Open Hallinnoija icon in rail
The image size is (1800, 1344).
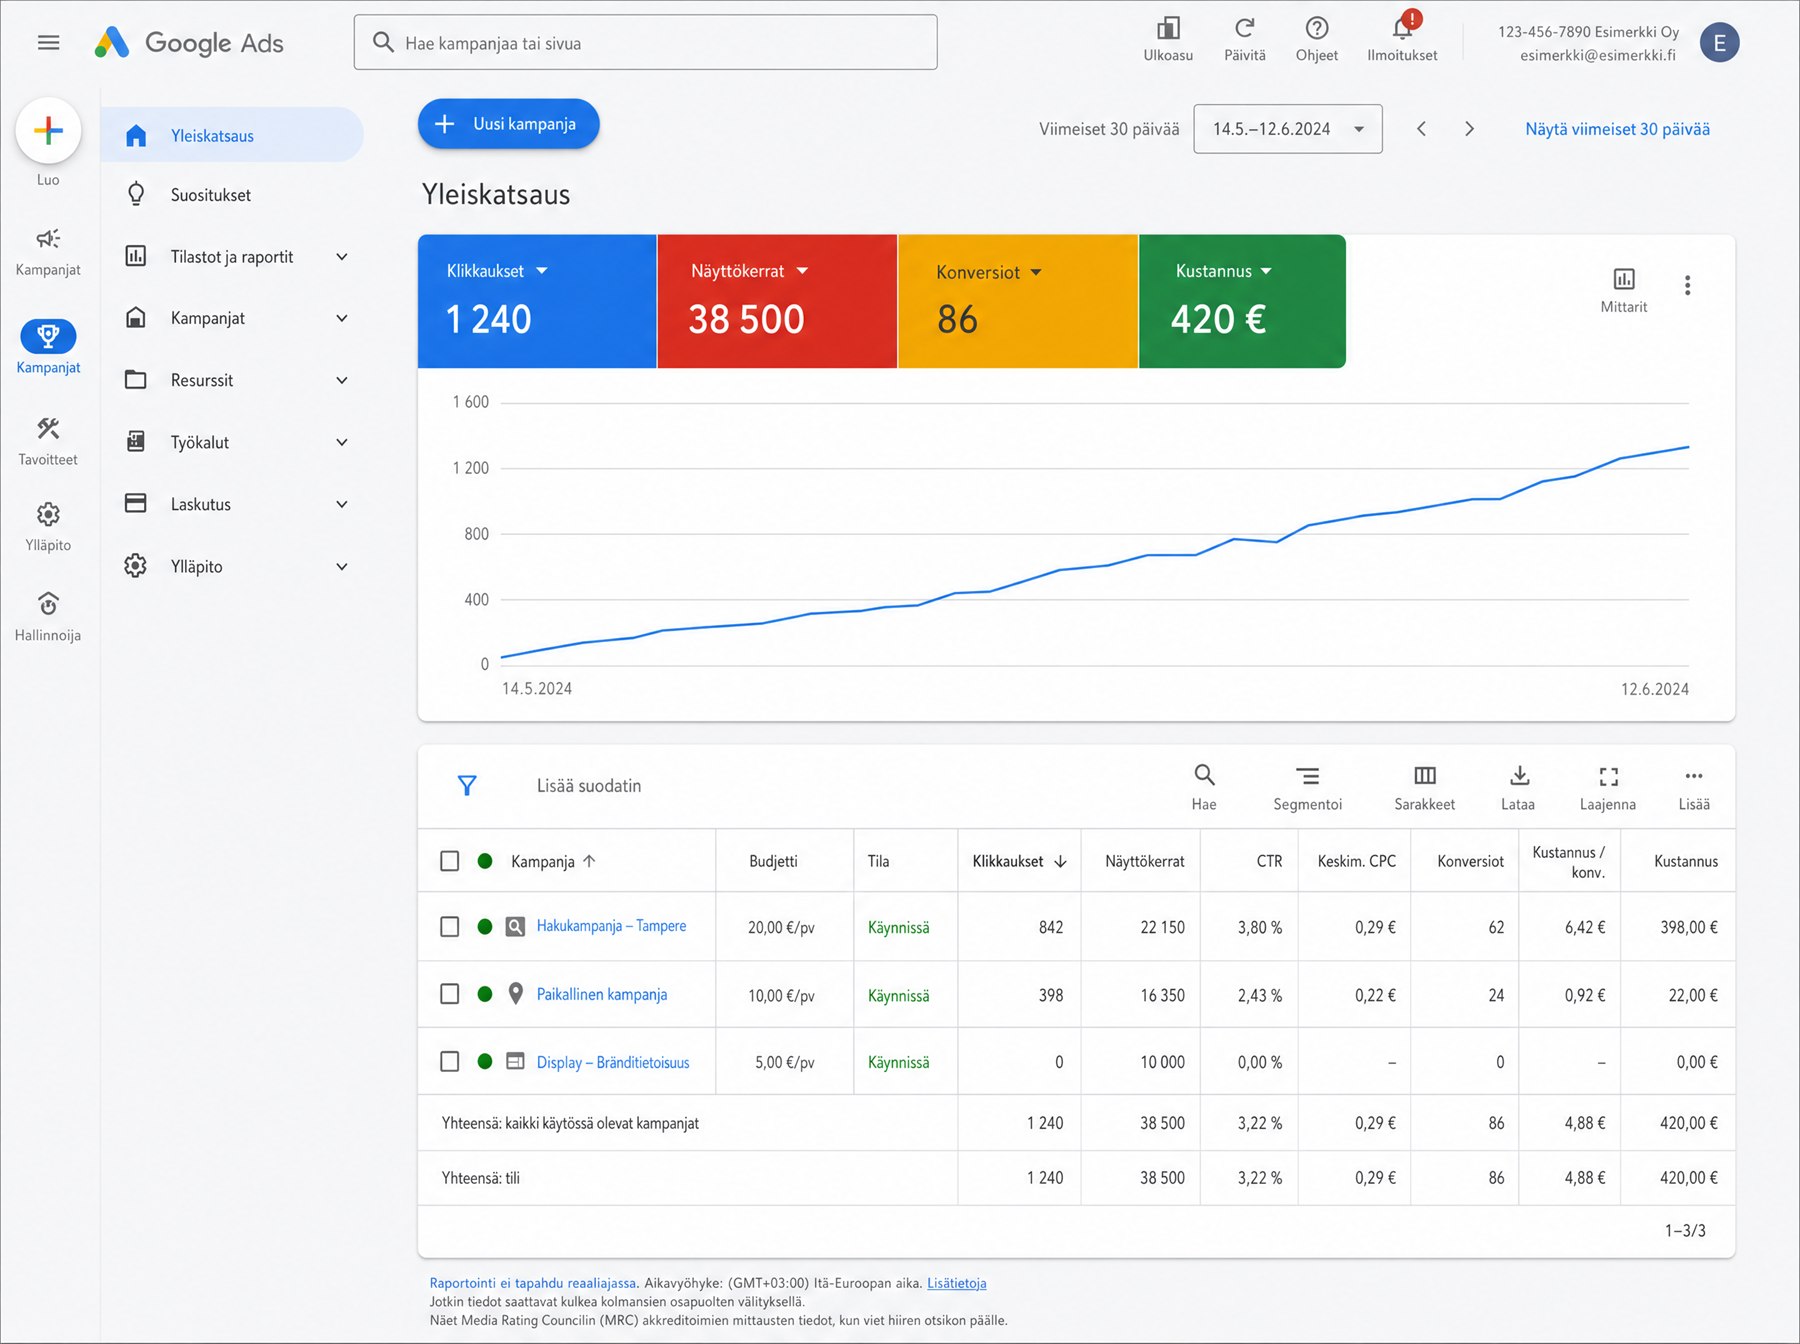[48, 604]
